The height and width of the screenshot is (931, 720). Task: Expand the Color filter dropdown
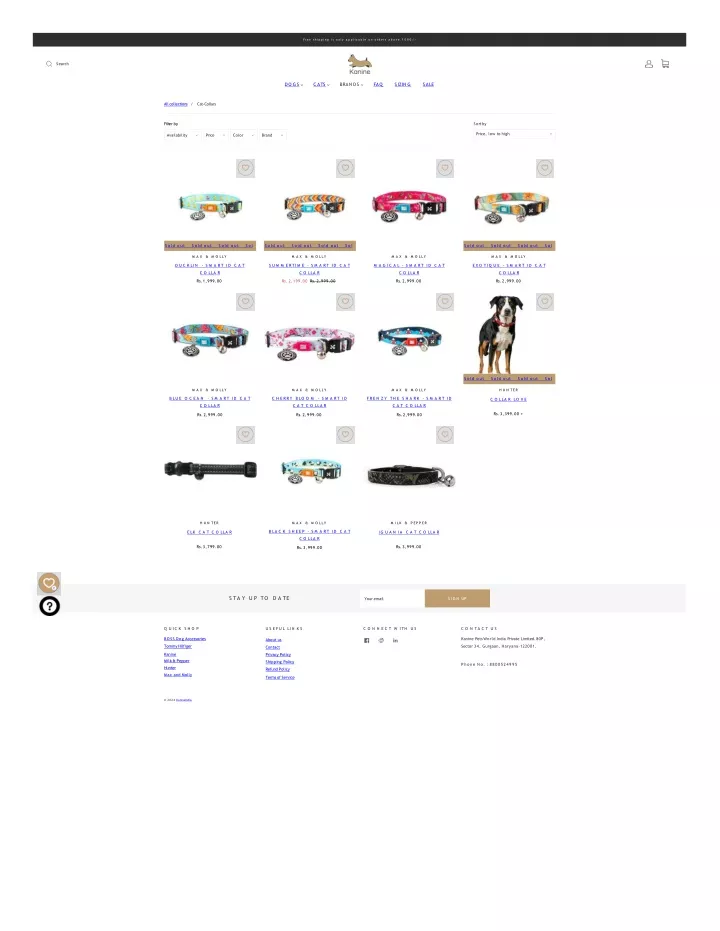[243, 135]
